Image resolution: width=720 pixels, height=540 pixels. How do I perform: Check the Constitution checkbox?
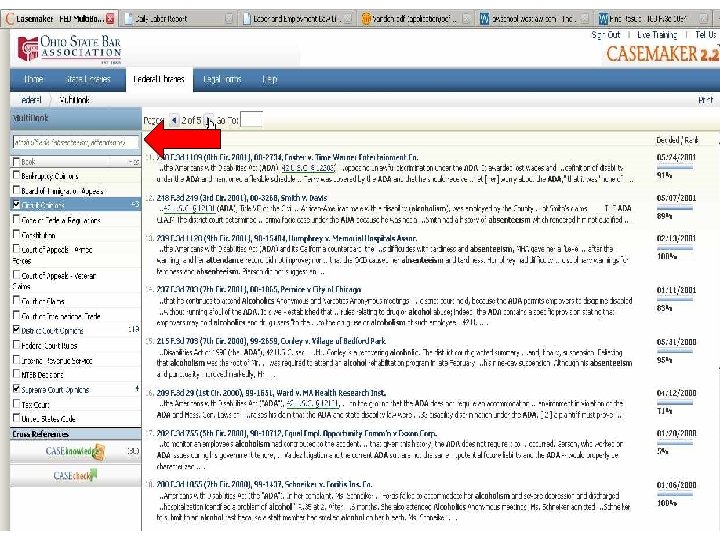[x=17, y=235]
